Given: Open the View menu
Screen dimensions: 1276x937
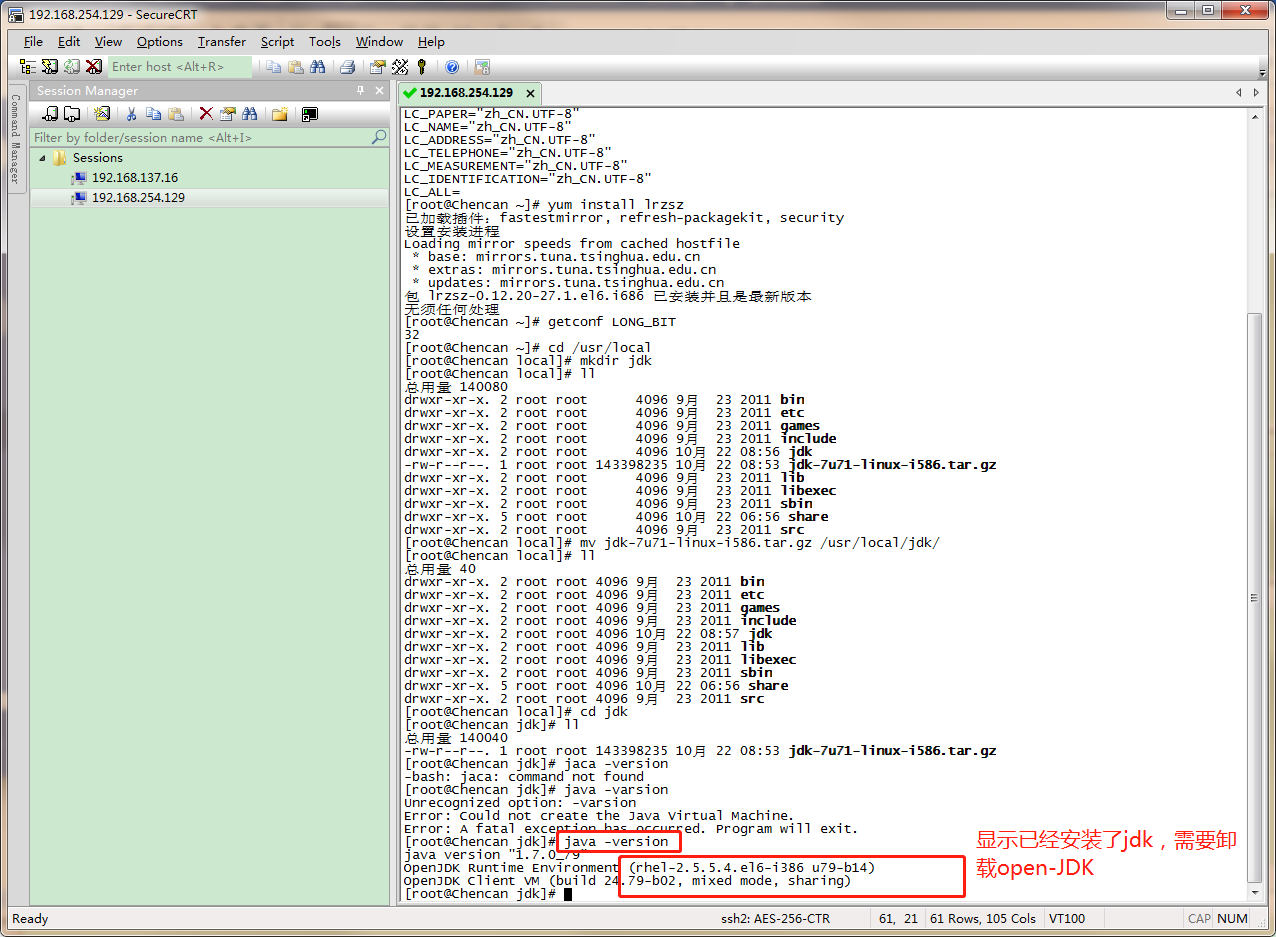Looking at the screenshot, I should (x=108, y=41).
